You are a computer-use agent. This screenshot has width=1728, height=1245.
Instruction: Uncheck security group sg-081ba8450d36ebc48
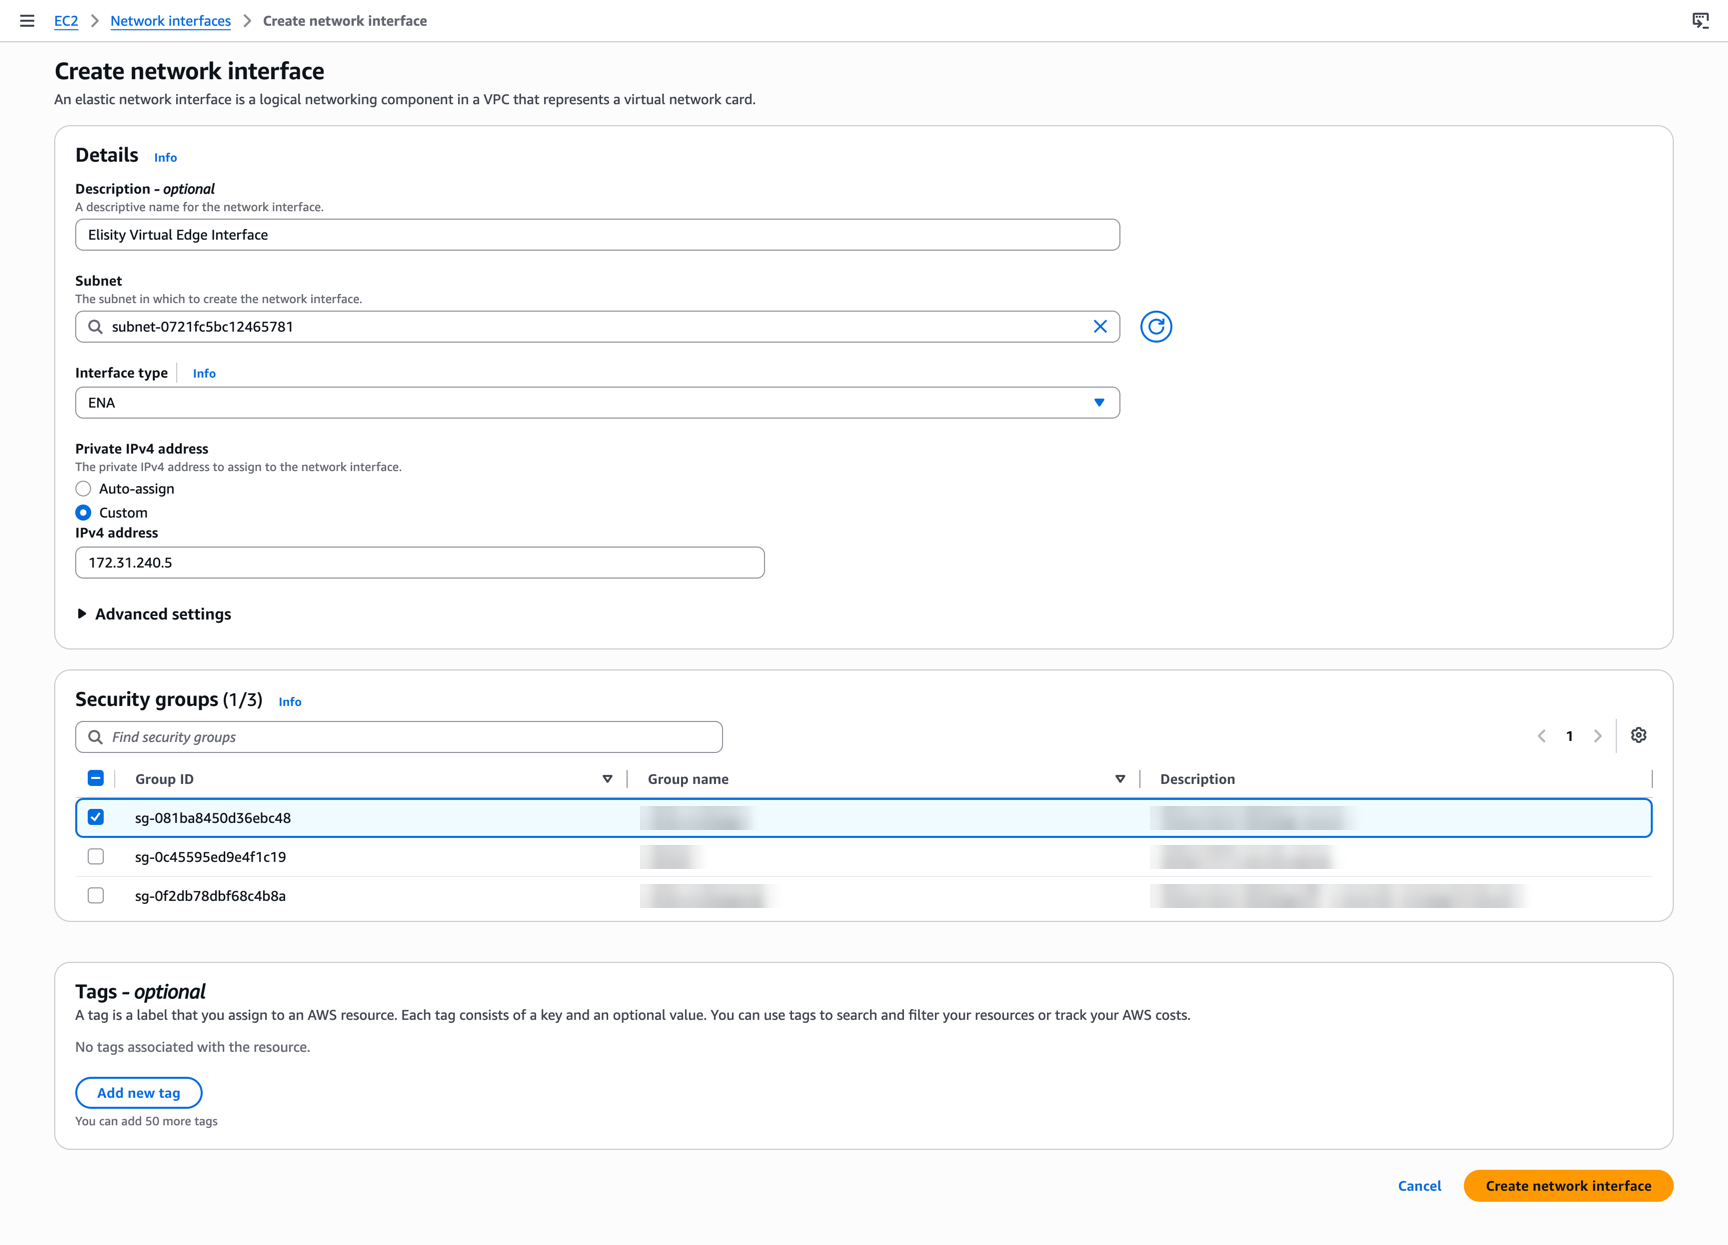pyautogui.click(x=96, y=818)
